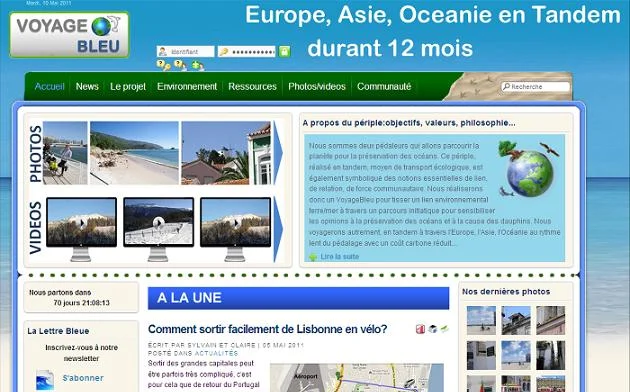Select the Communauté menu item
630x392 pixels.
pos(384,87)
